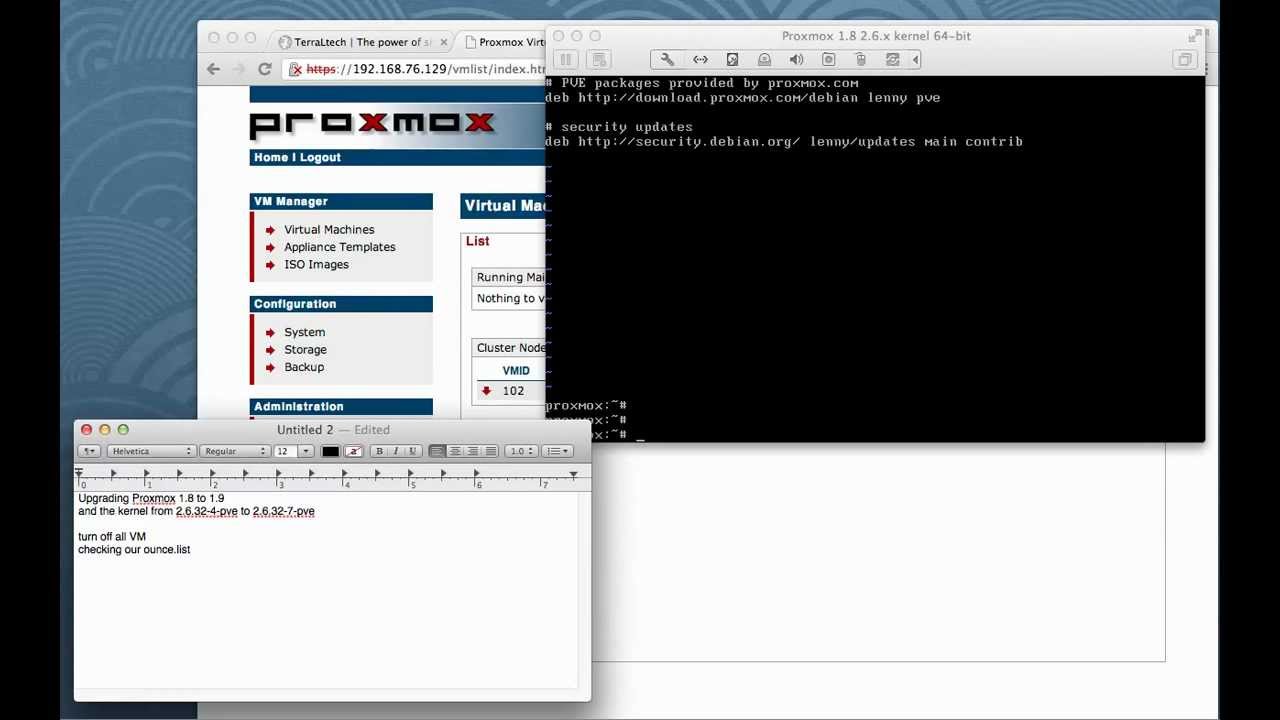This screenshot has height=720, width=1280.
Task: Go forward in Chrome browser
Action: pos(238,69)
